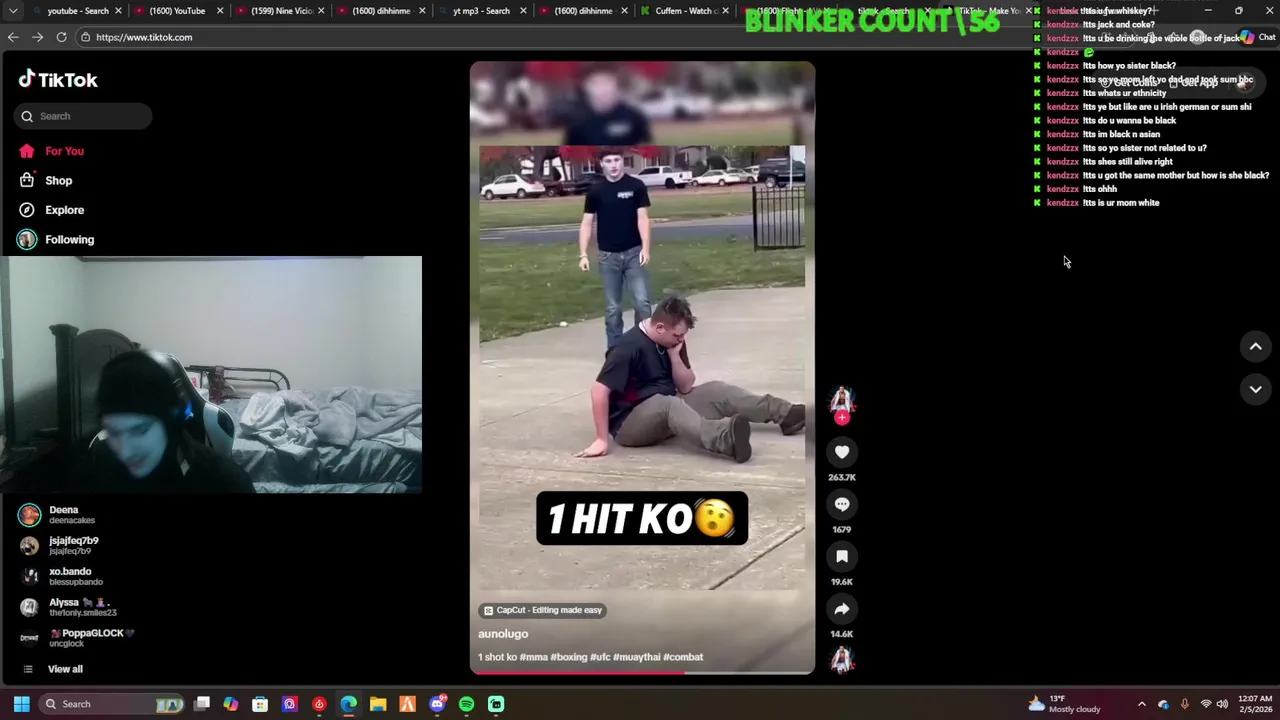
Task: Go to next video with down chevron
Action: coord(1256,389)
